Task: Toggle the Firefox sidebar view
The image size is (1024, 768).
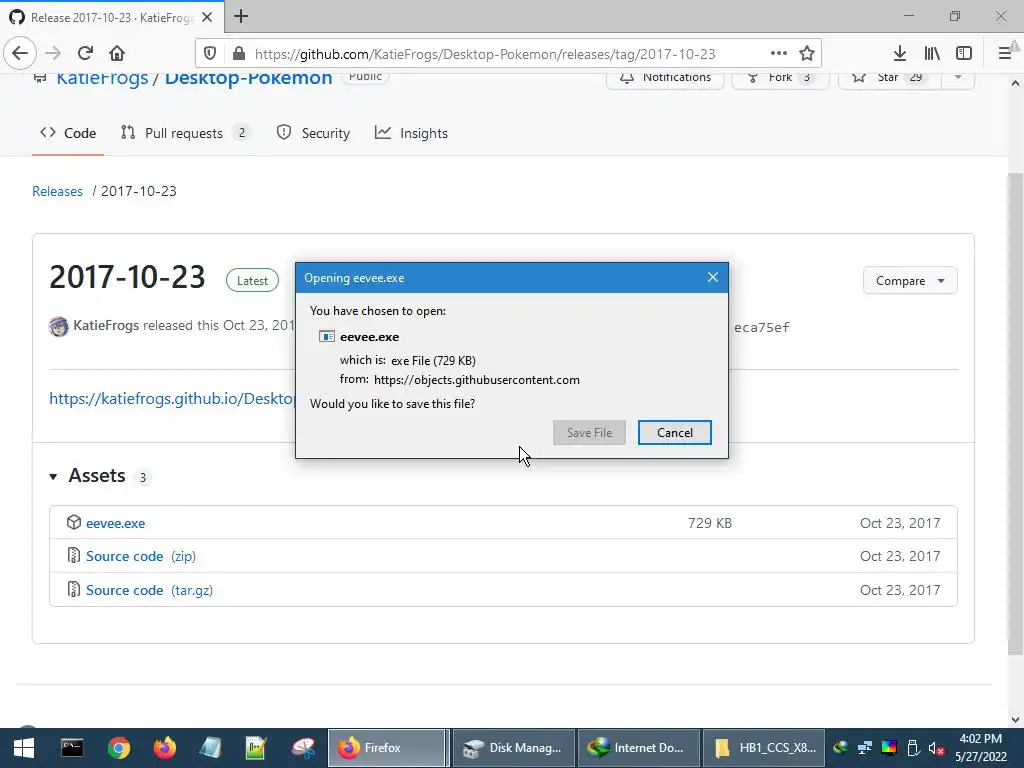Action: coord(964,54)
